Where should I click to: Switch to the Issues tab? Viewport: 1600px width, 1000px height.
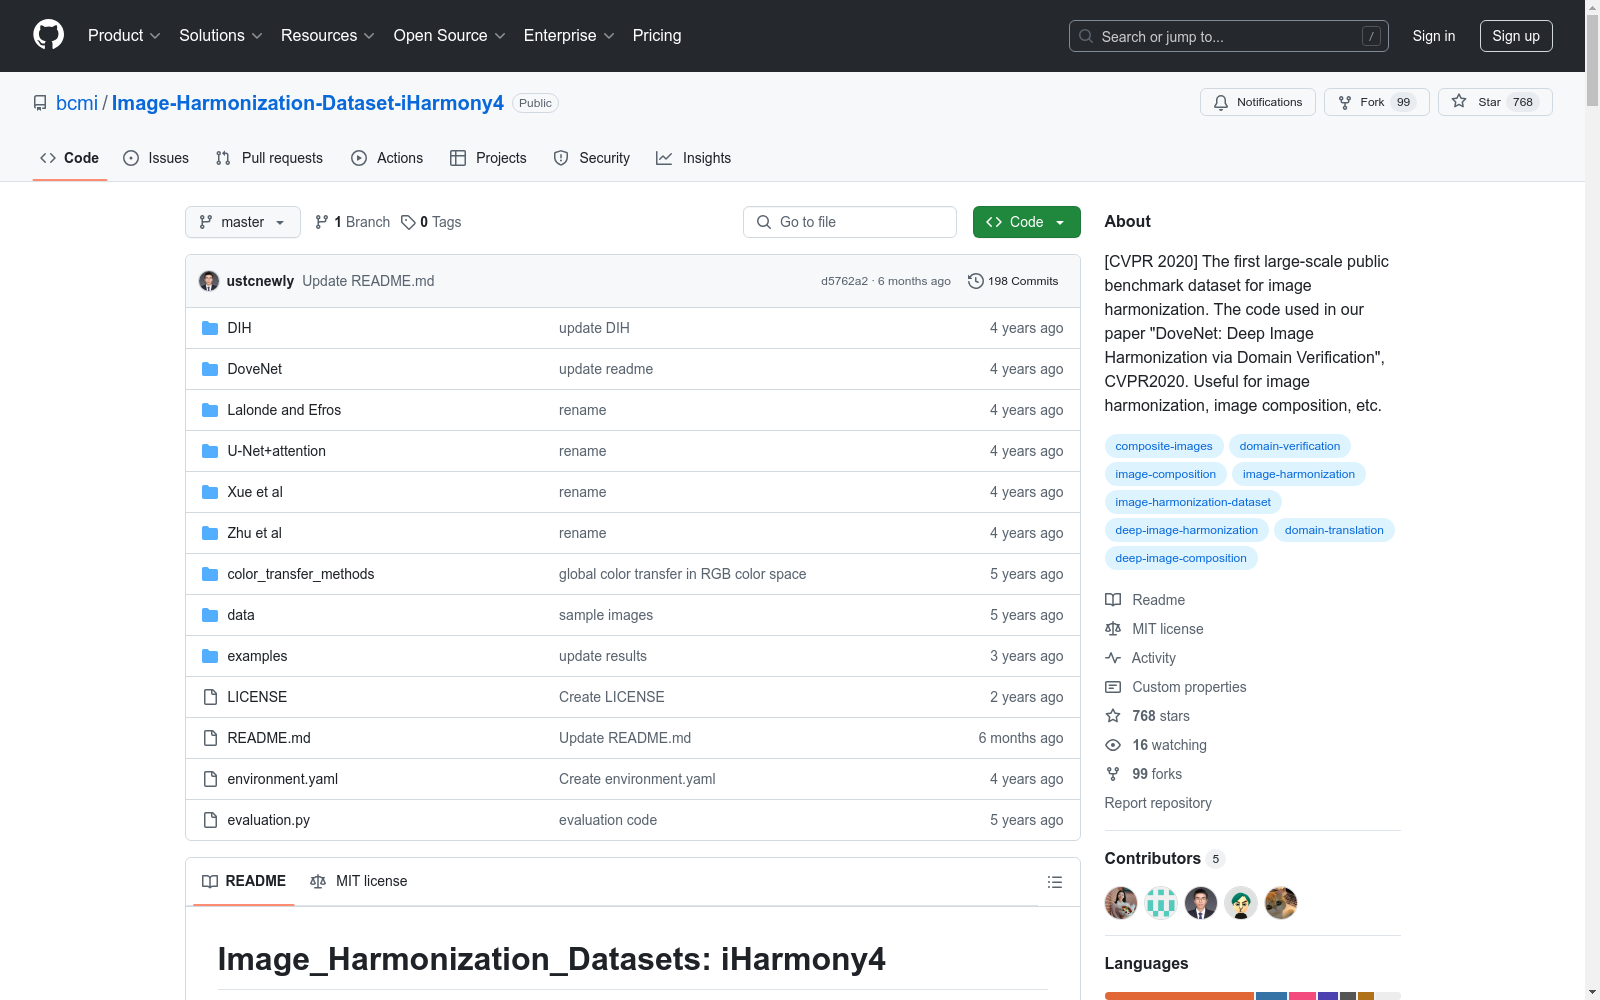156,158
